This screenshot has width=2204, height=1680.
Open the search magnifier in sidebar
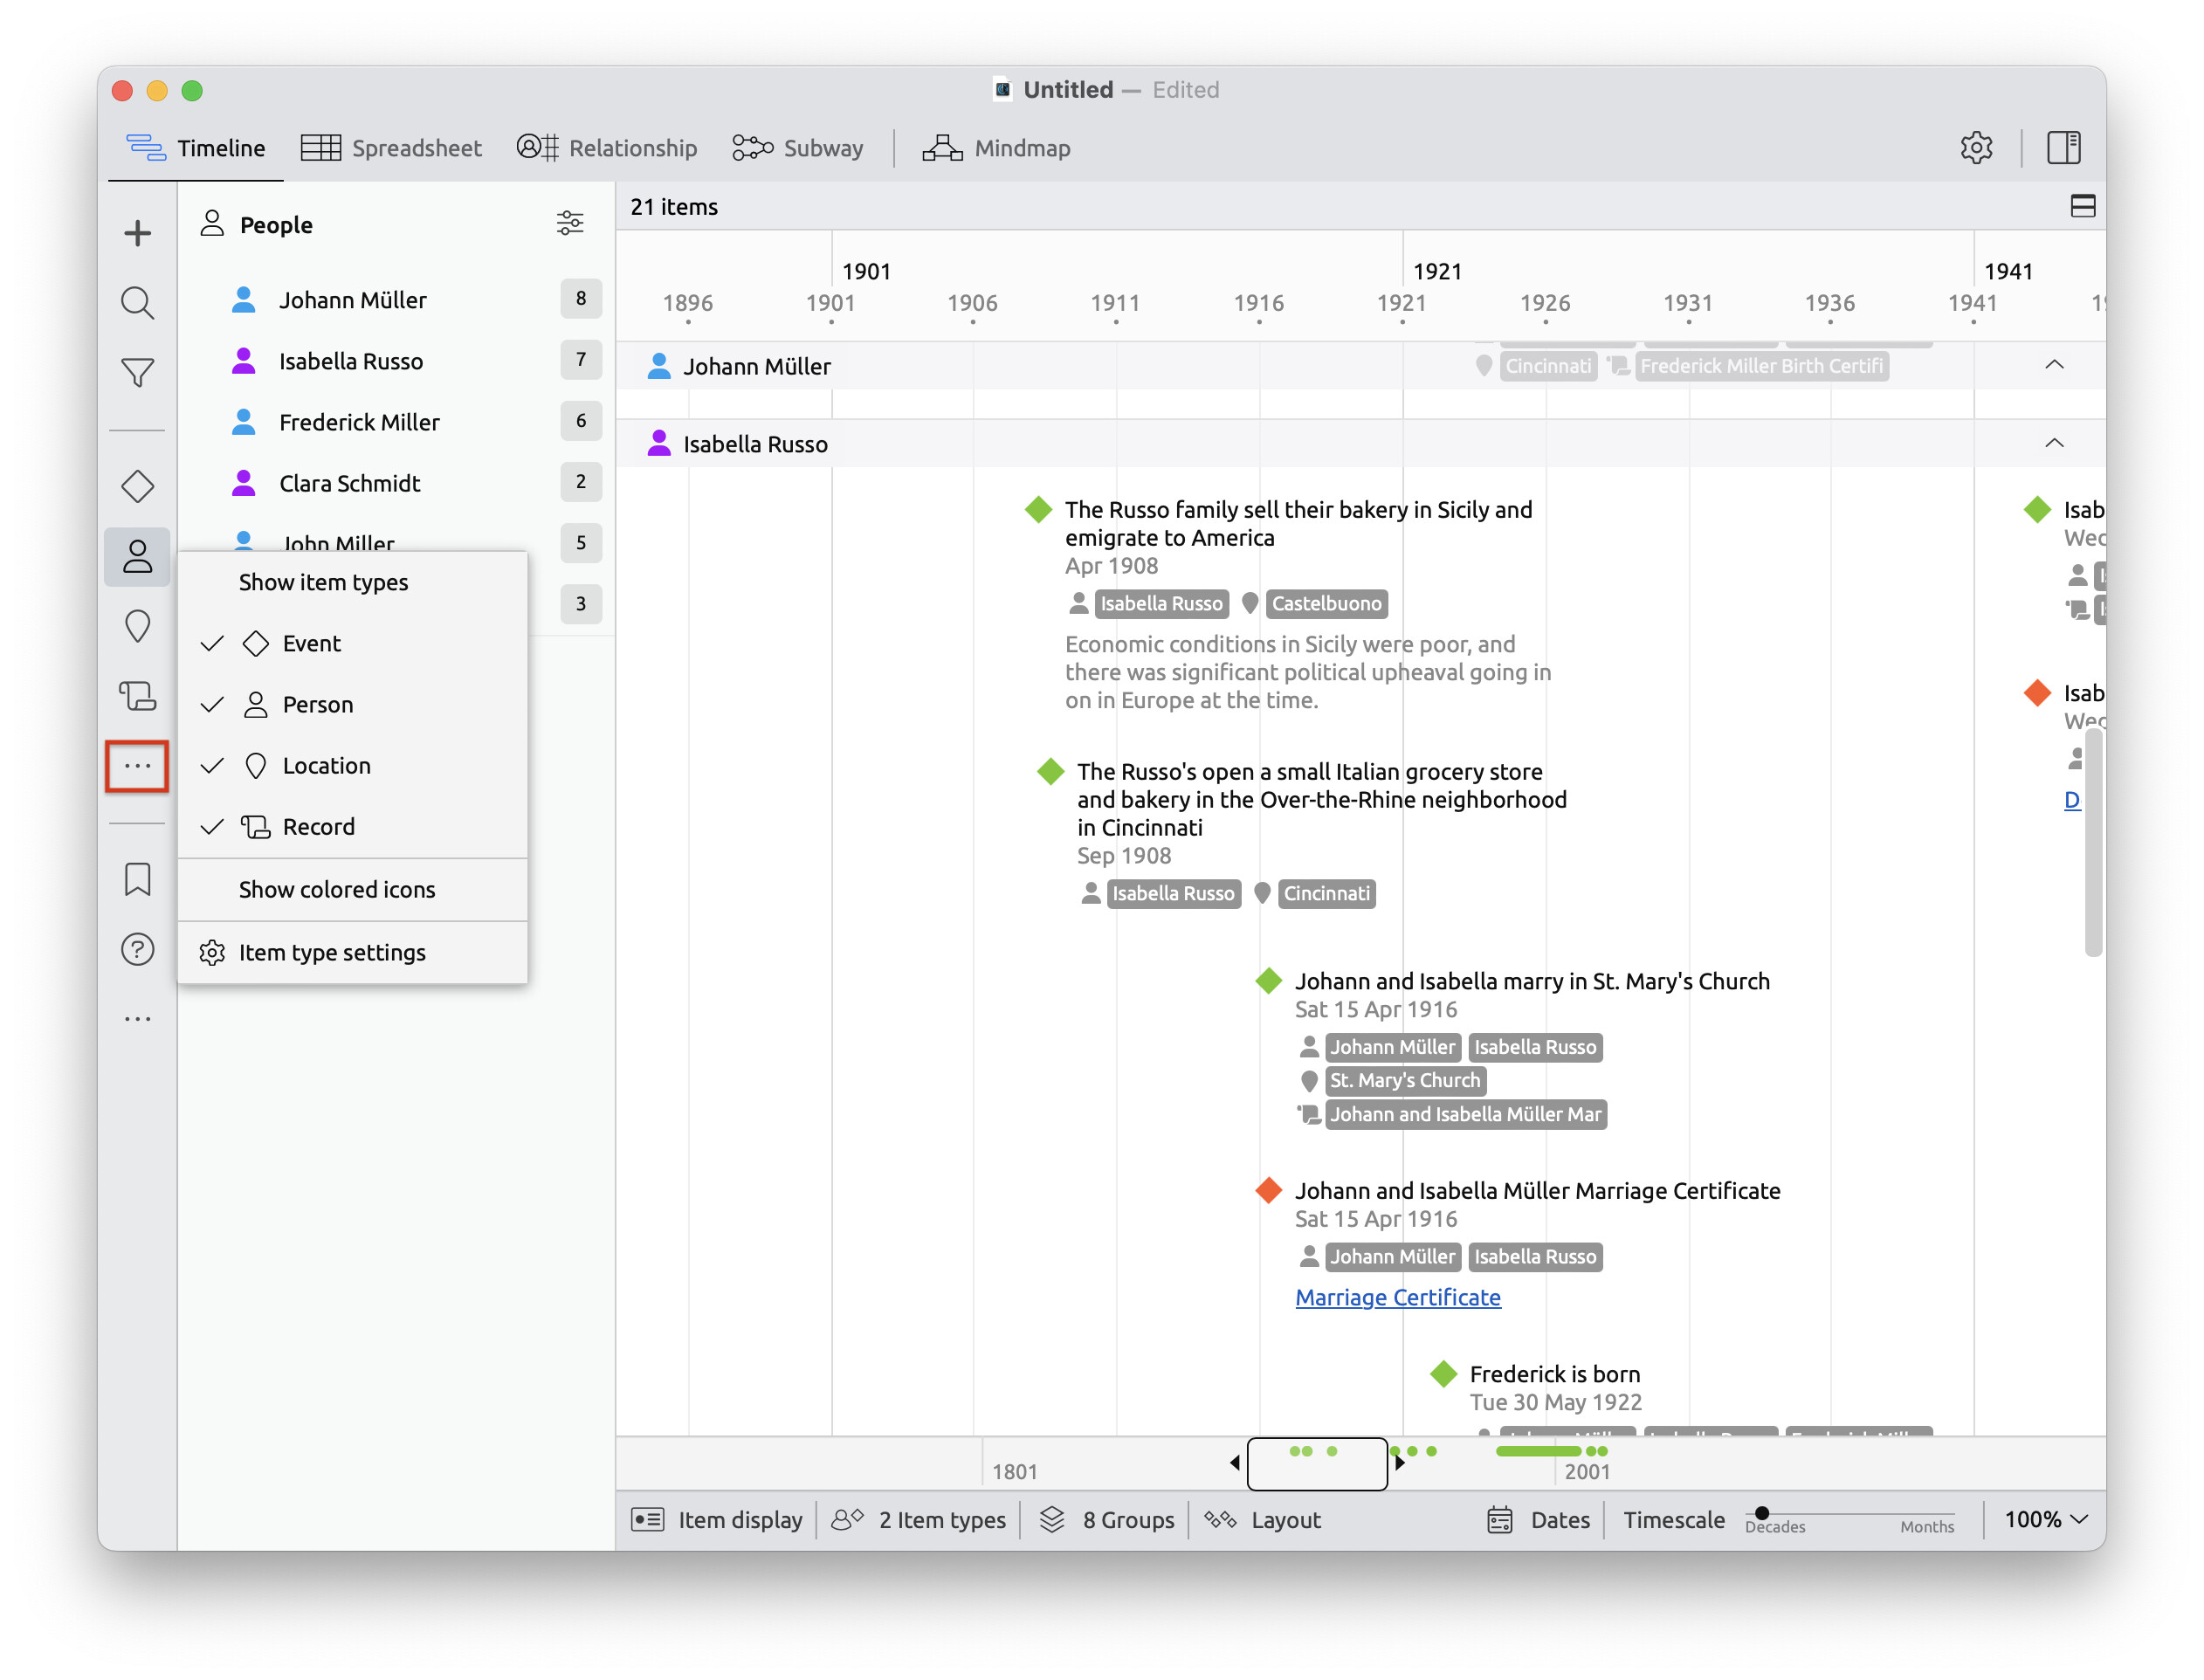click(x=137, y=303)
